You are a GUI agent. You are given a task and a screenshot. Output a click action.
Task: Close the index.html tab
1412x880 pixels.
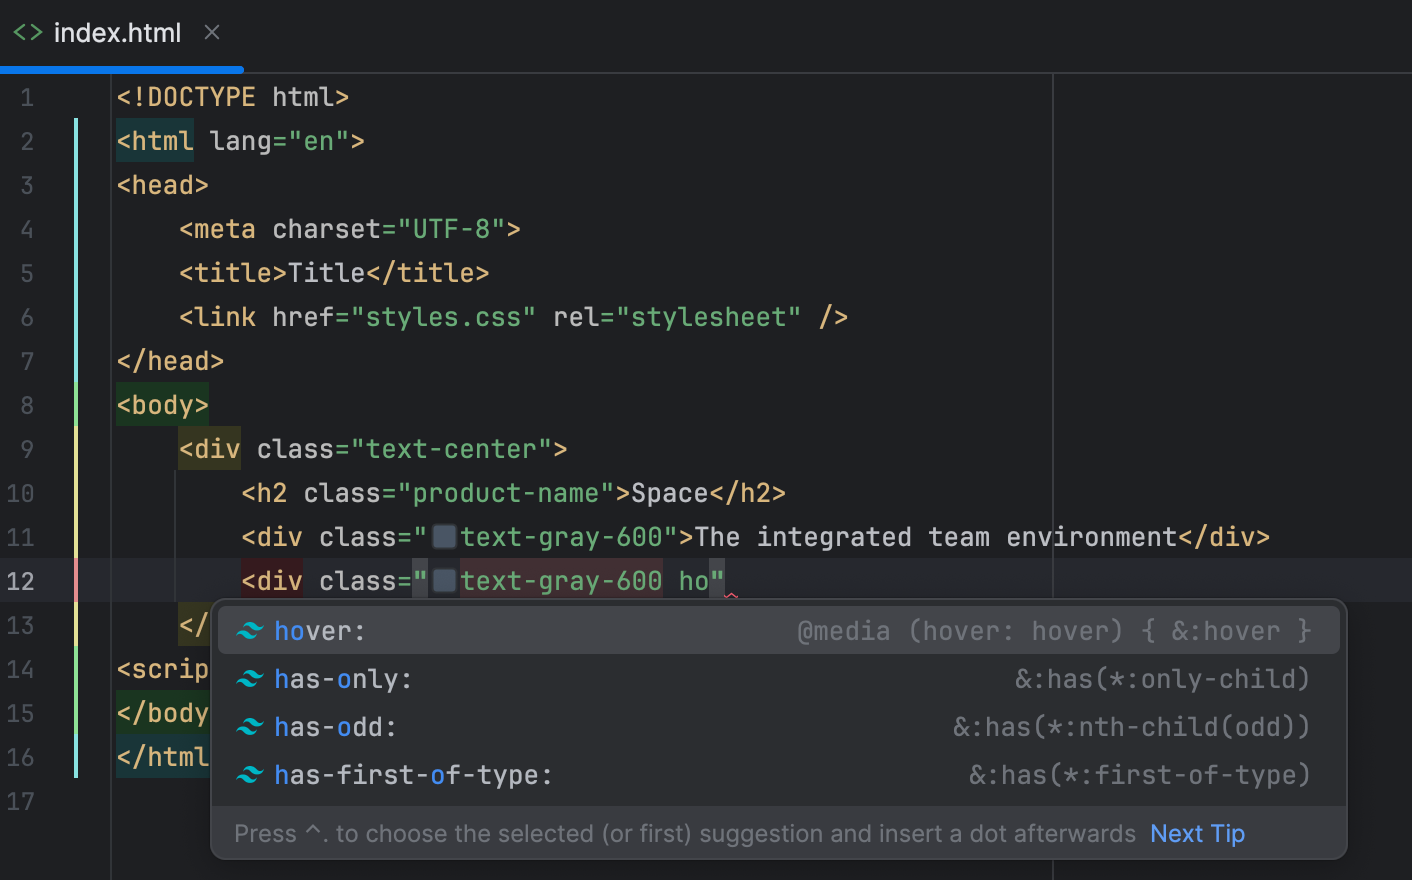[211, 32]
